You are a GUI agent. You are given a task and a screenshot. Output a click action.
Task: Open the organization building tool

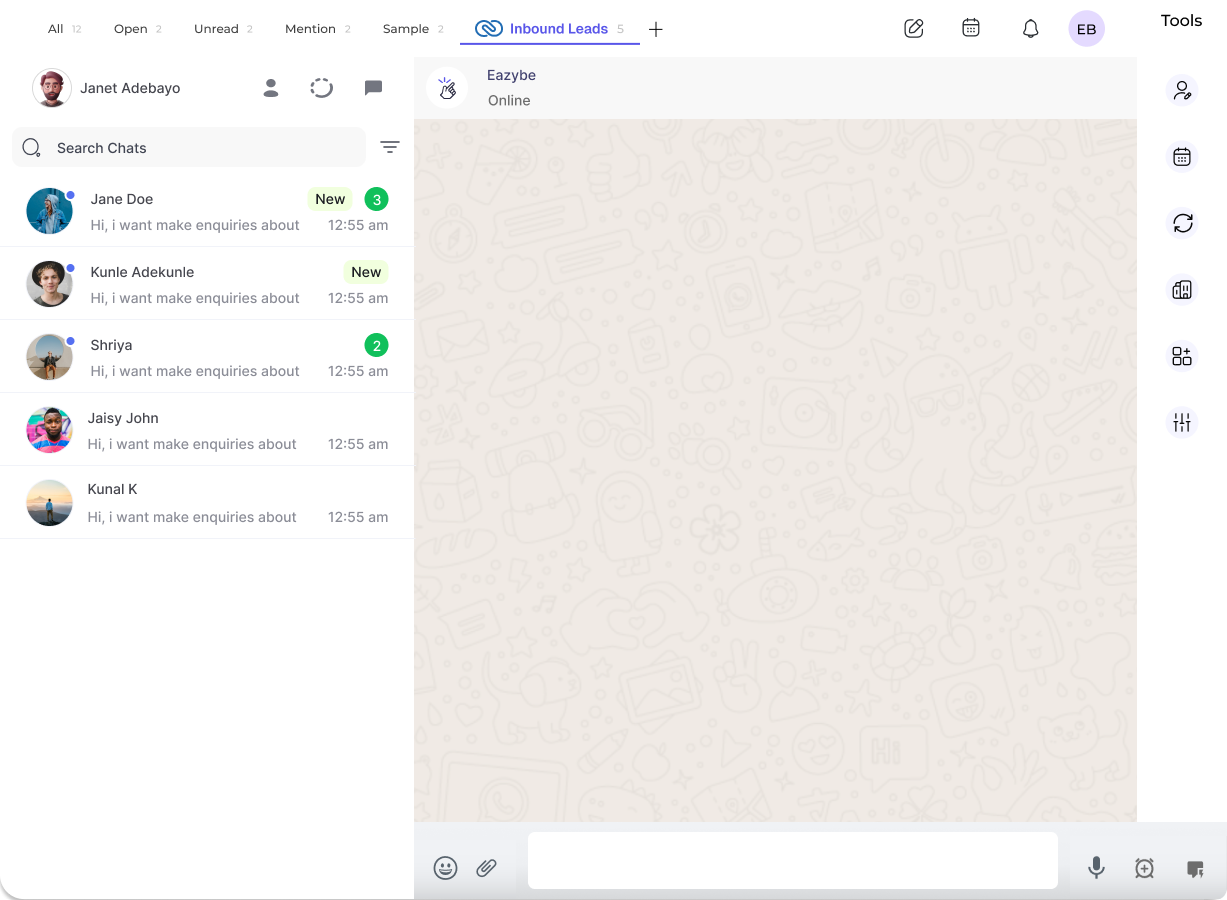[x=1182, y=290]
